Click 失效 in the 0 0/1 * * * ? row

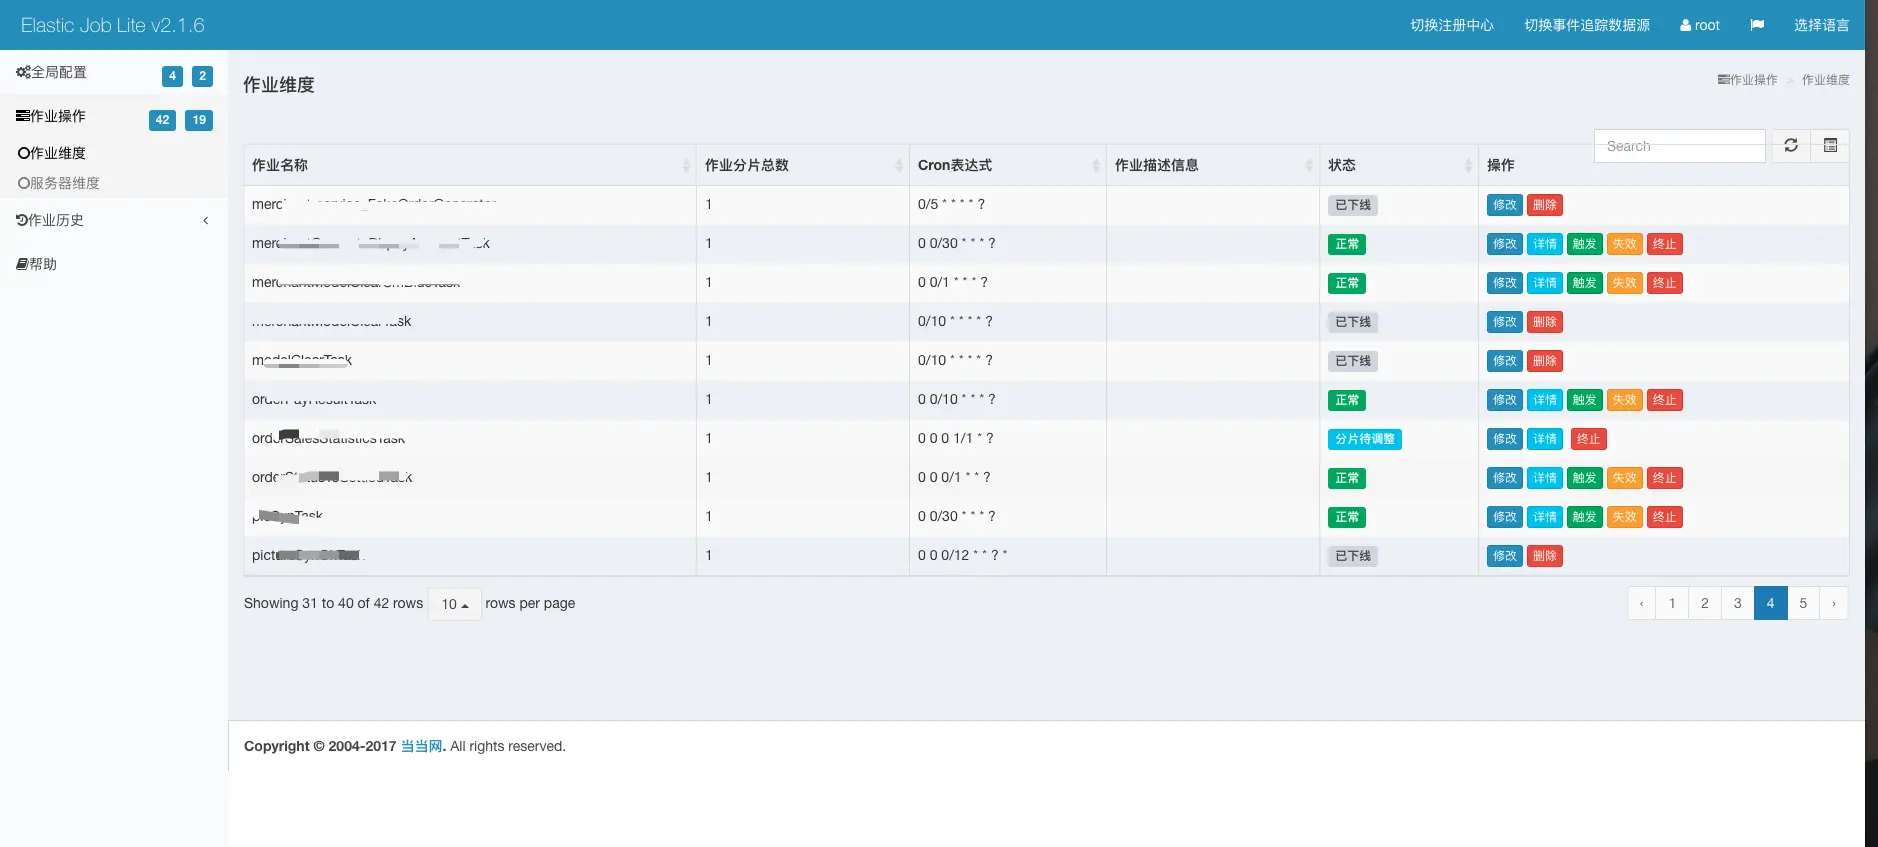tap(1624, 283)
